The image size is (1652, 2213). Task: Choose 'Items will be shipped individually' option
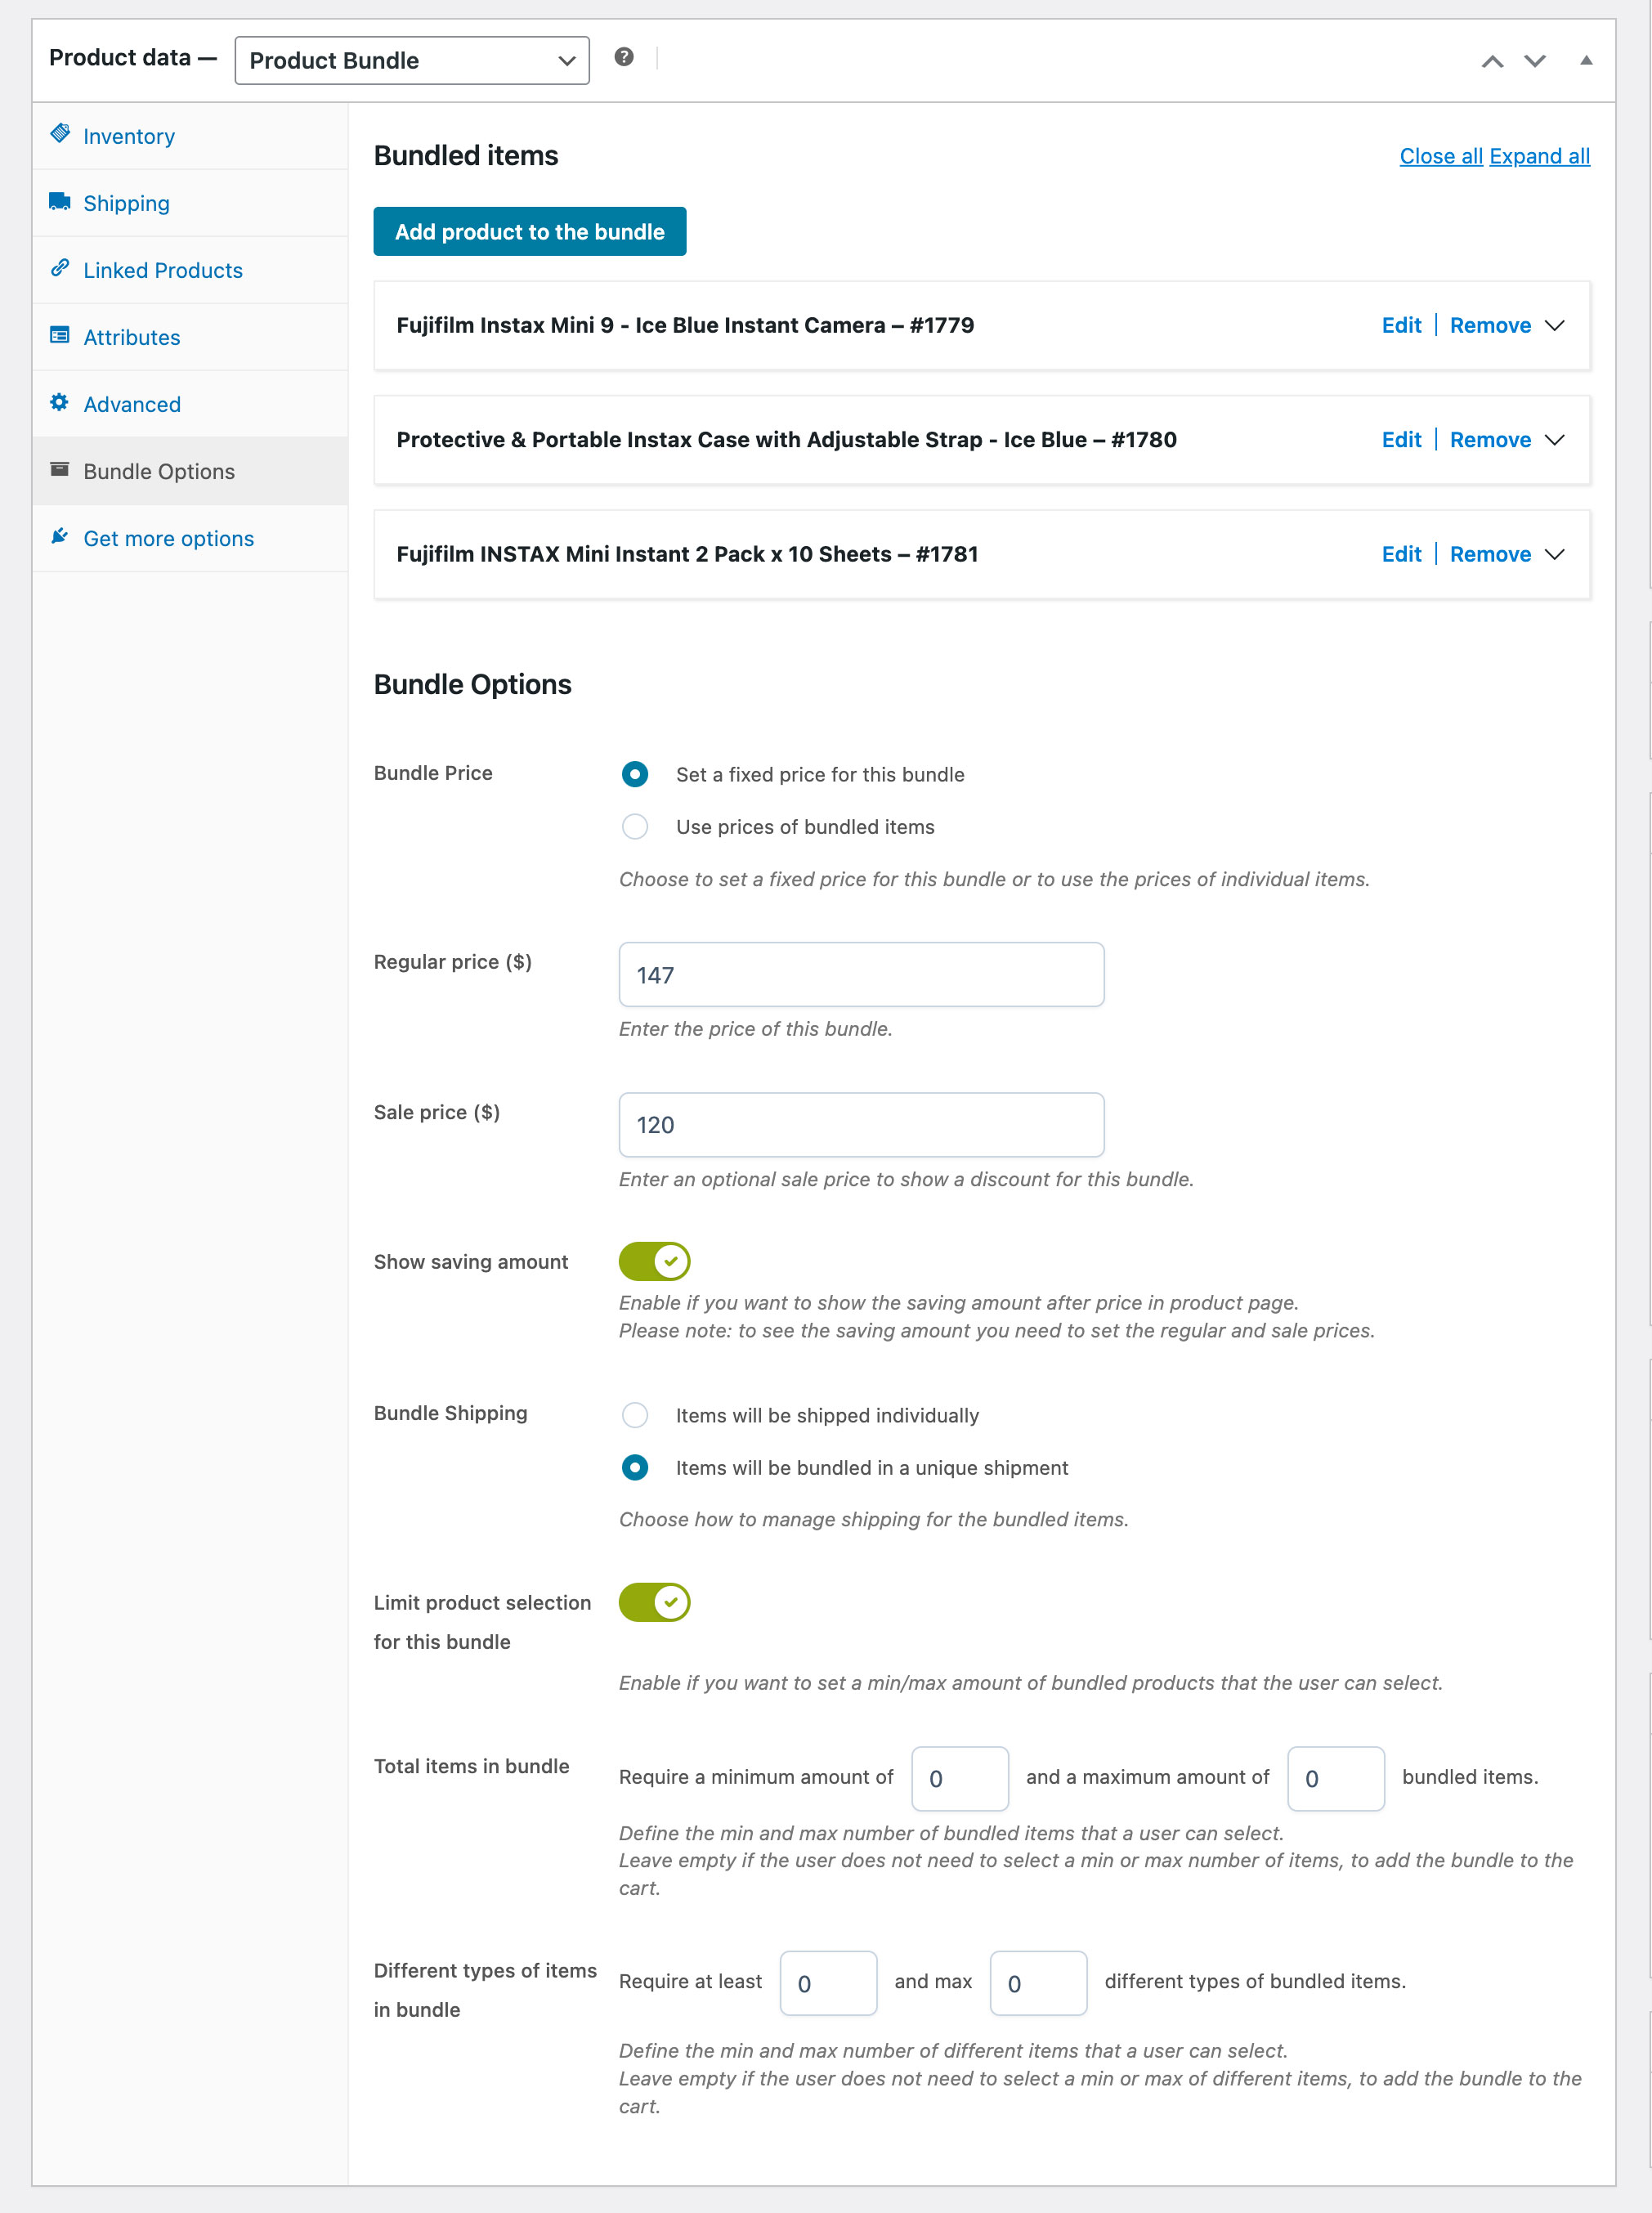pos(635,1415)
